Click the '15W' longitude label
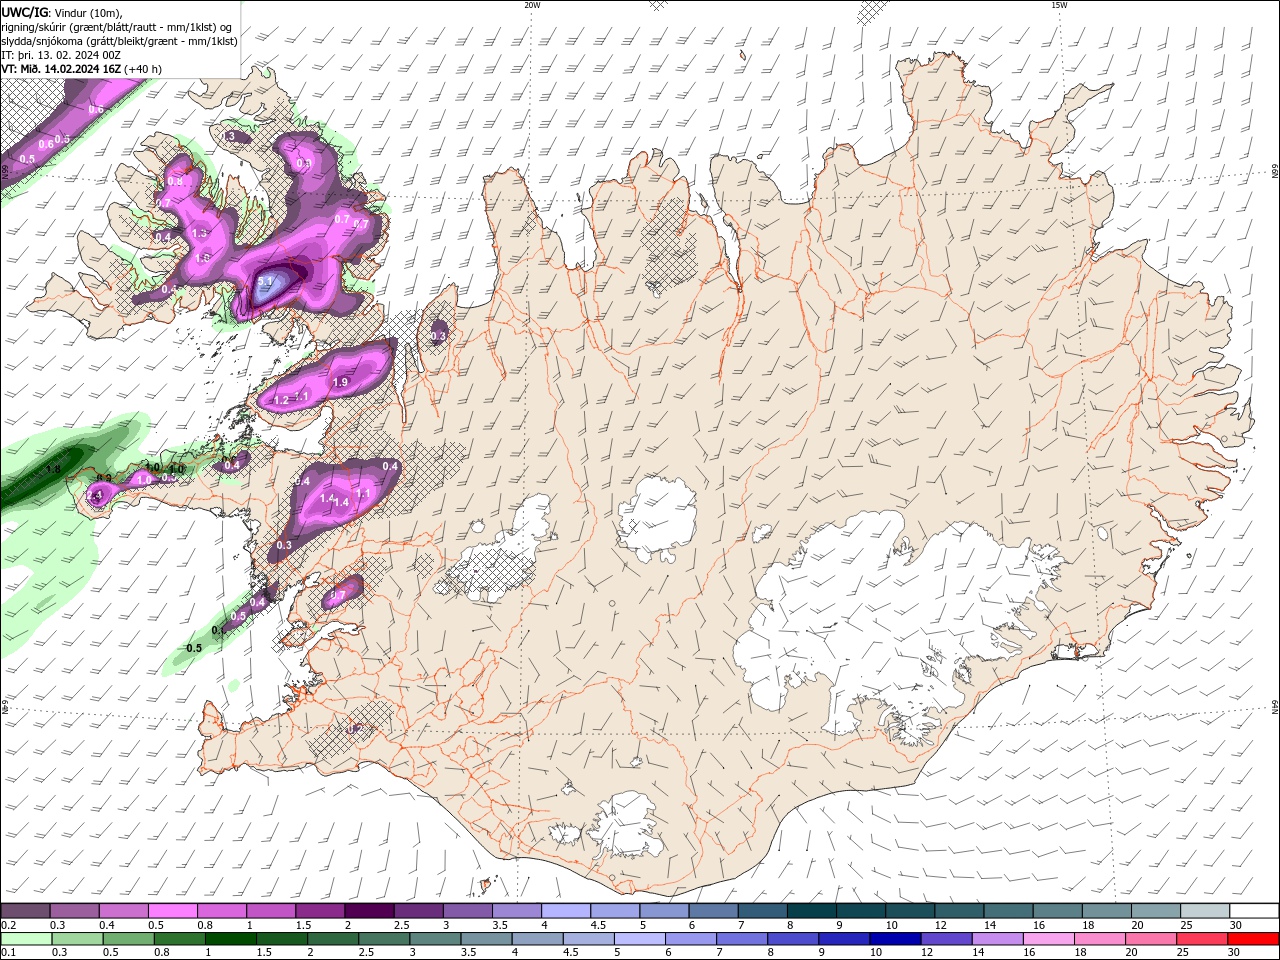The image size is (1280, 960). click(1059, 5)
